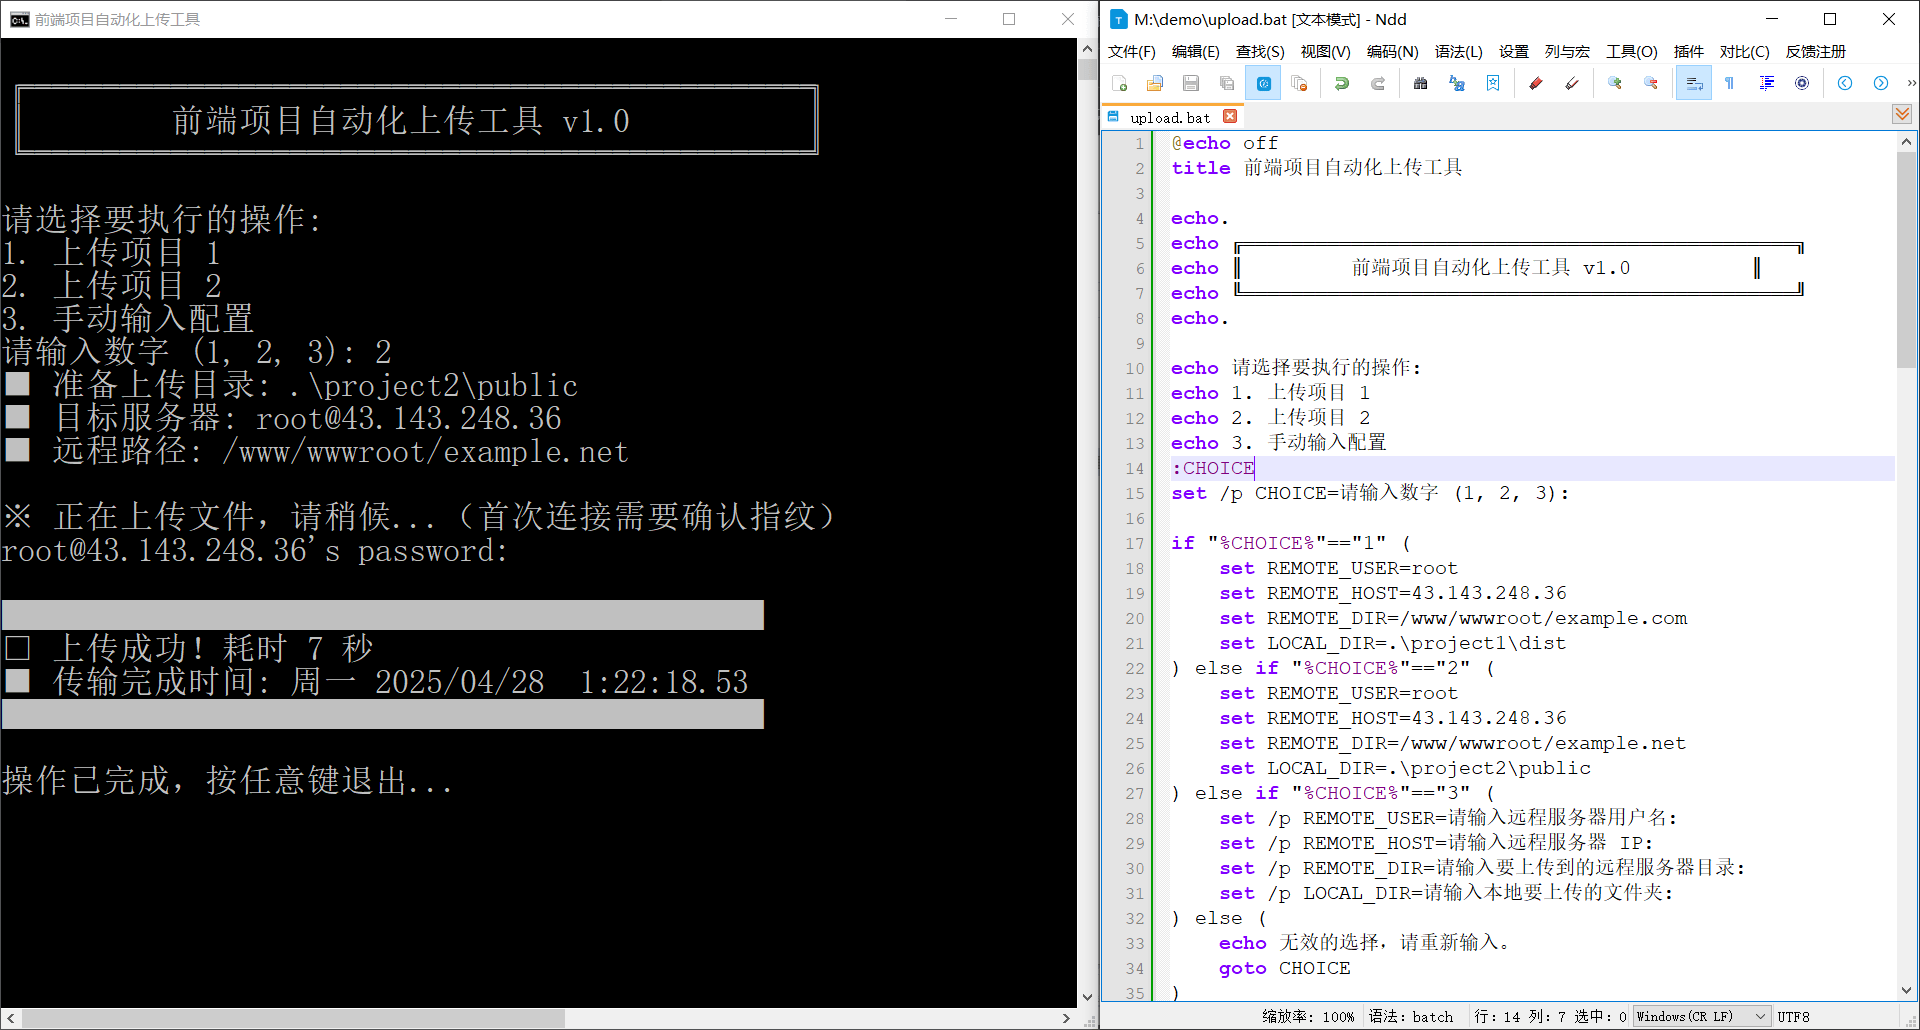Open the 工具(O) menu

coord(1631,51)
